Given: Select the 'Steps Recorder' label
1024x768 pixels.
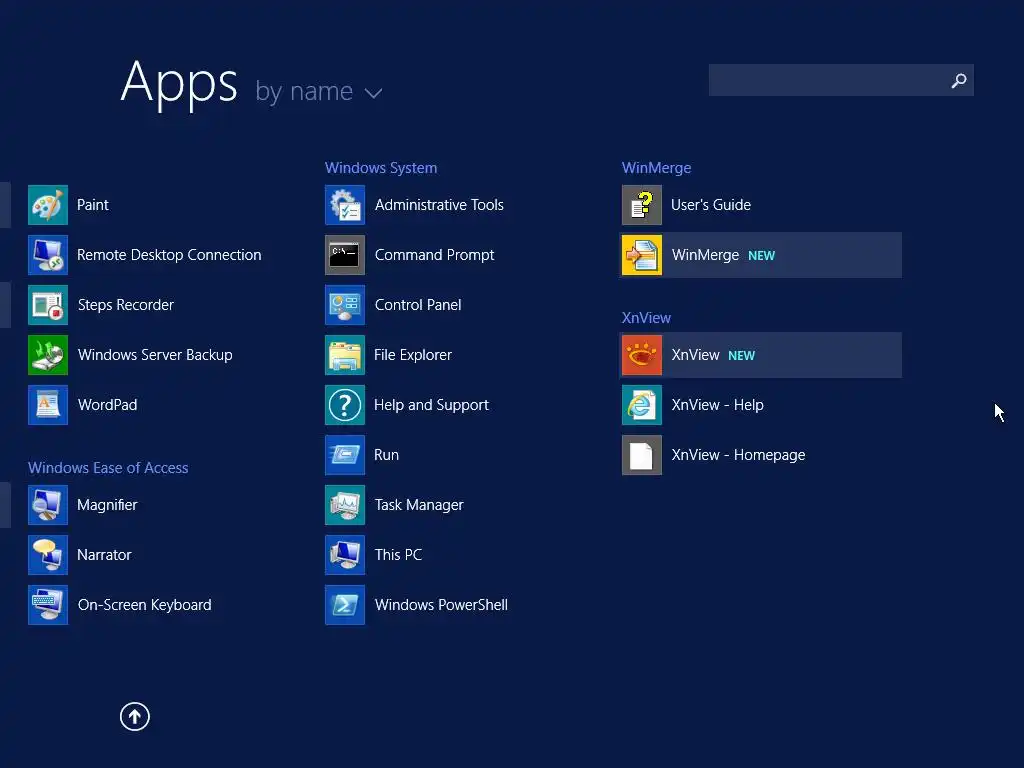Looking at the screenshot, I should point(125,305).
